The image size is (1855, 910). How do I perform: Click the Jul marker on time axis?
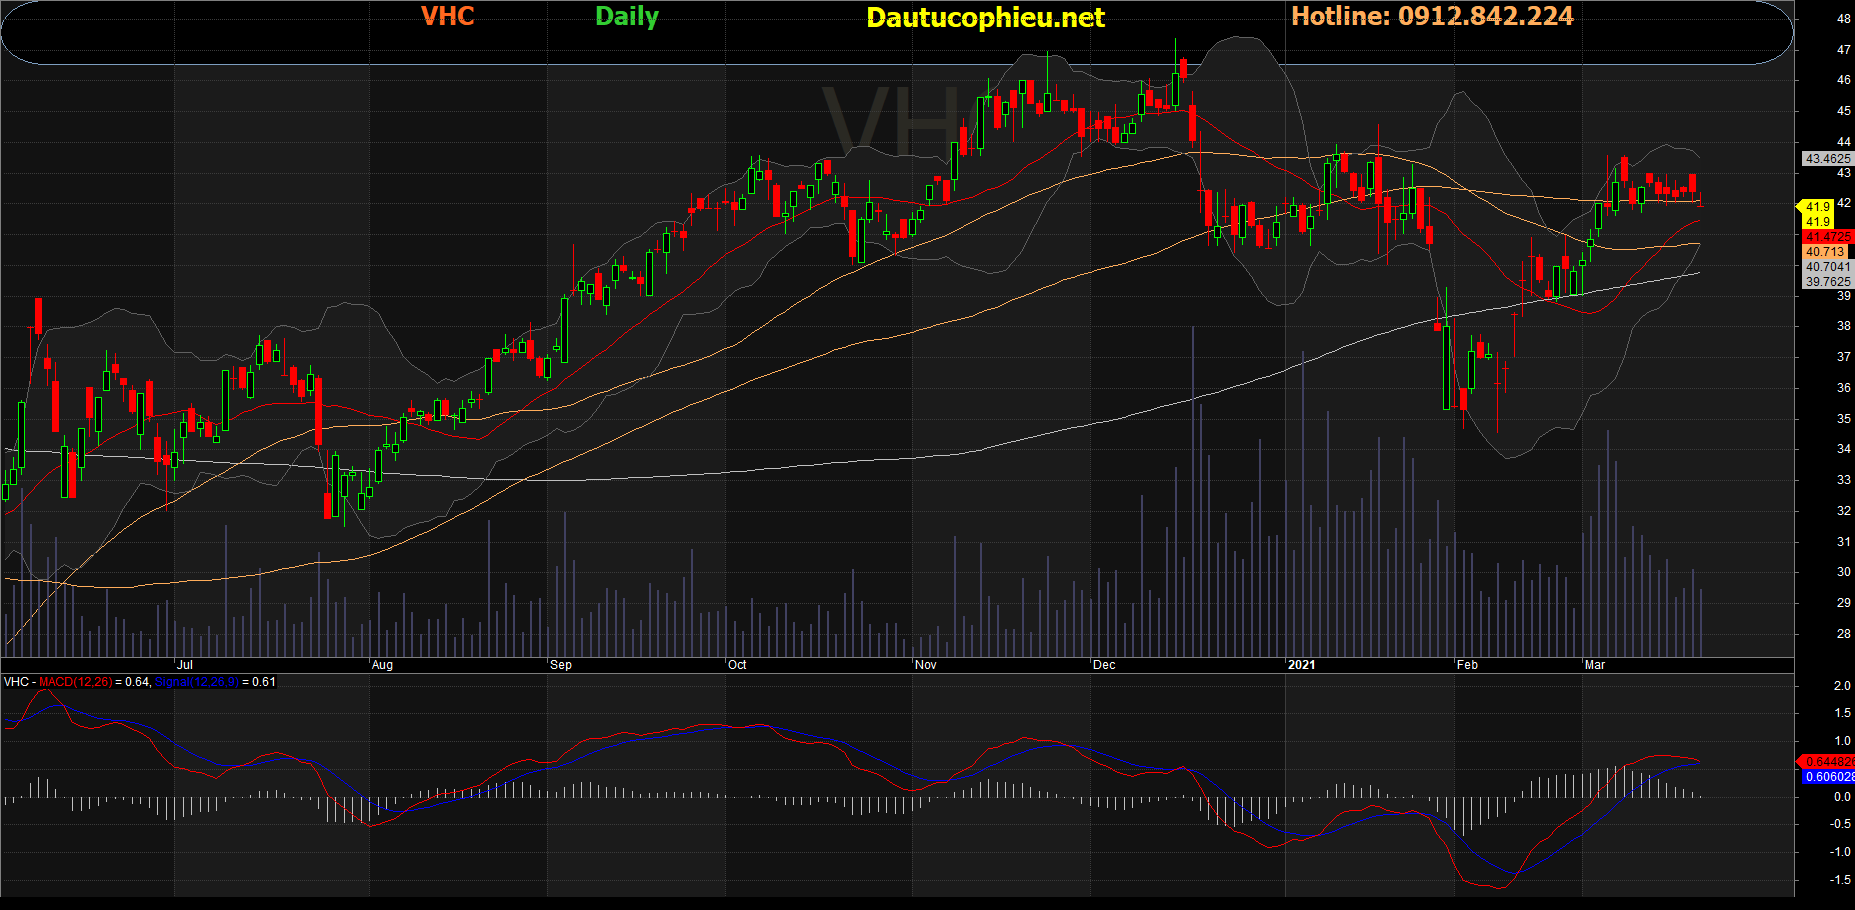pyautogui.click(x=185, y=665)
